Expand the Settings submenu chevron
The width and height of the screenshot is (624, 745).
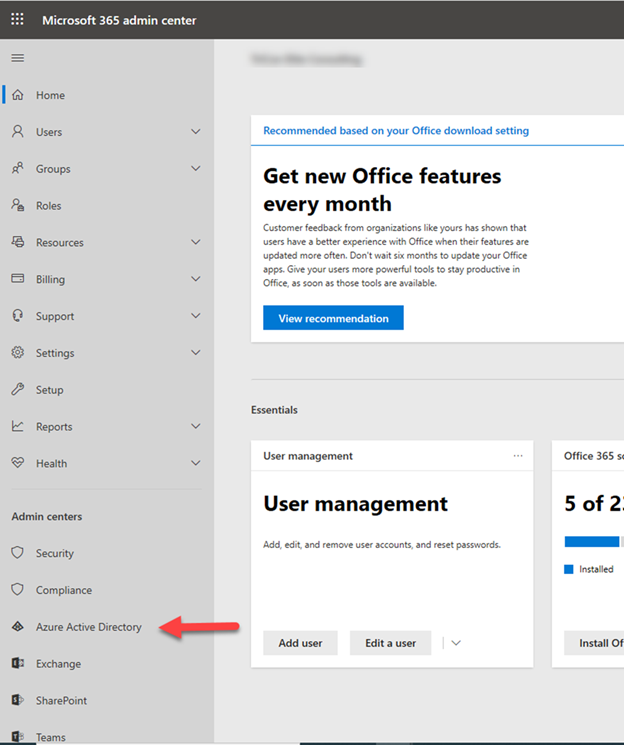[195, 353]
